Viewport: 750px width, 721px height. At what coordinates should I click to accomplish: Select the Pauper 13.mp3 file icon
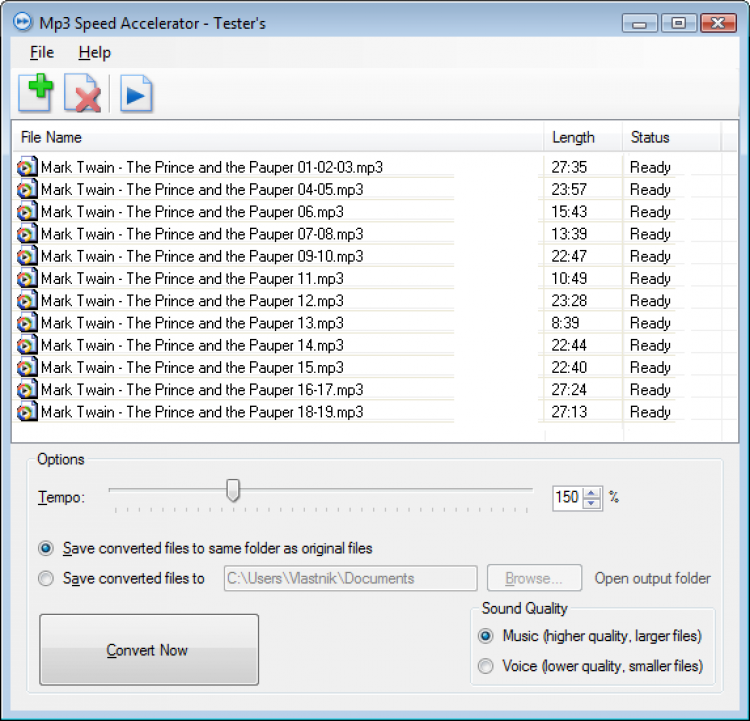[27, 323]
